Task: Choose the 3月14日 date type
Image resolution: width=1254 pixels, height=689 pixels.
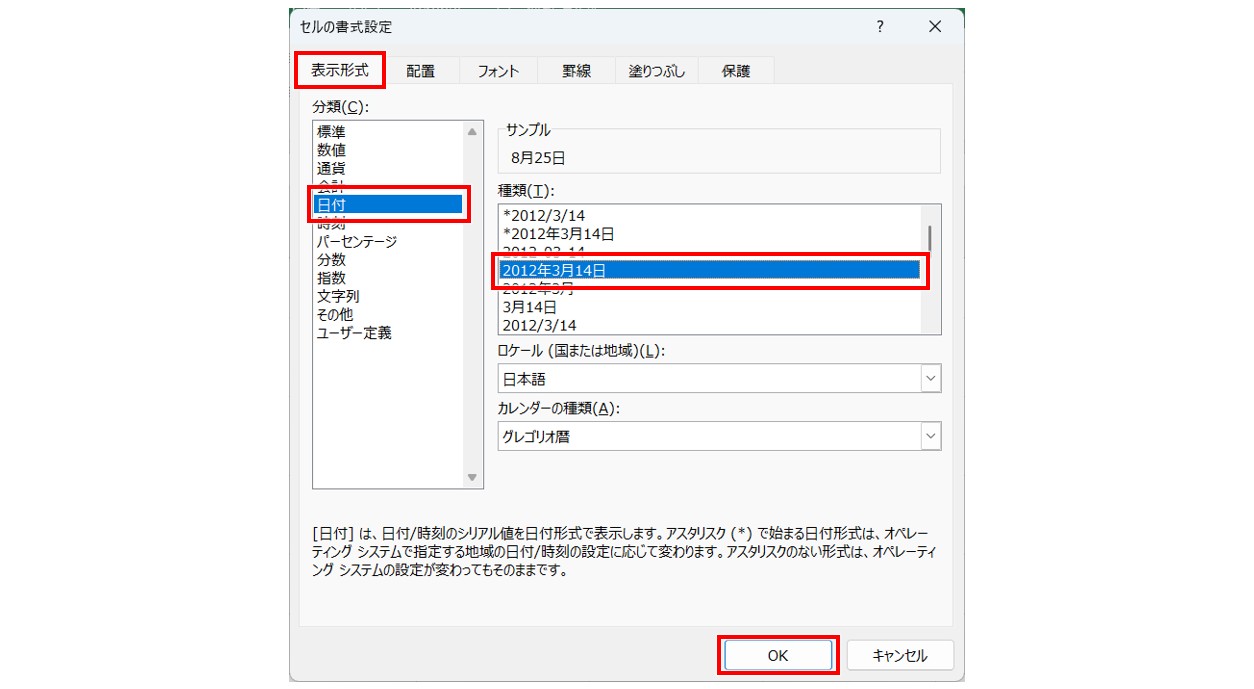Action: [x=709, y=307]
